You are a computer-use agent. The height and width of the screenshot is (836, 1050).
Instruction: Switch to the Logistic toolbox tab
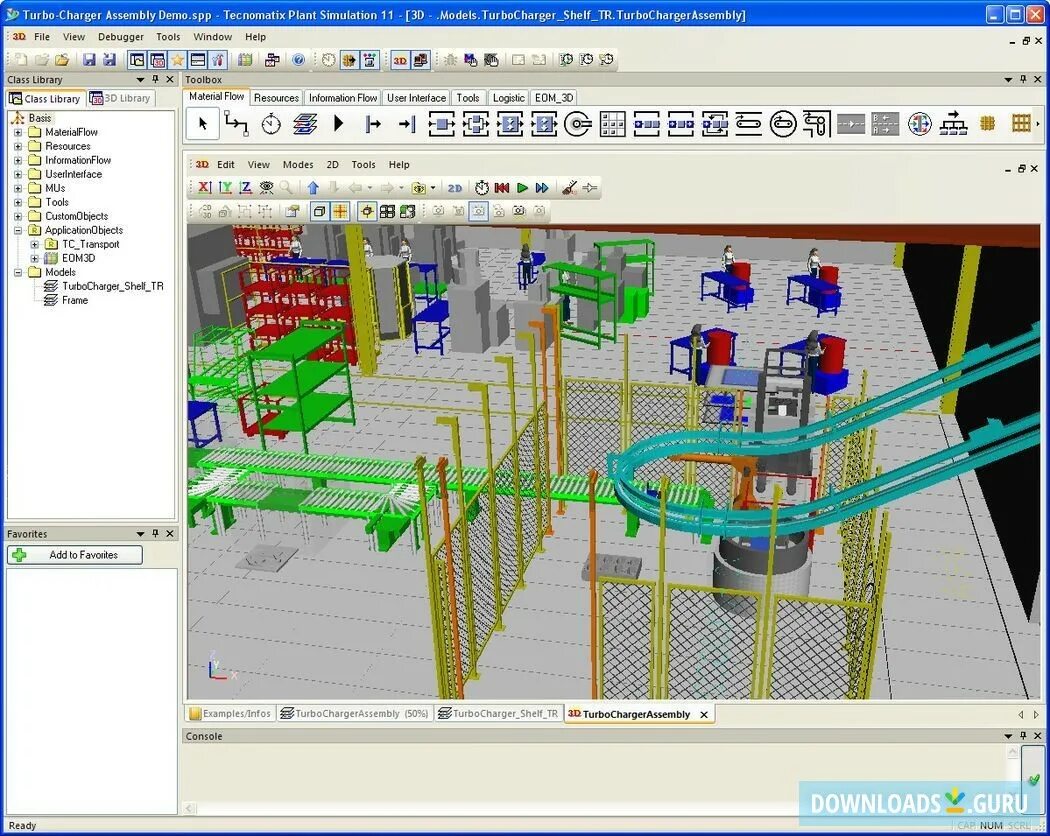click(x=508, y=98)
